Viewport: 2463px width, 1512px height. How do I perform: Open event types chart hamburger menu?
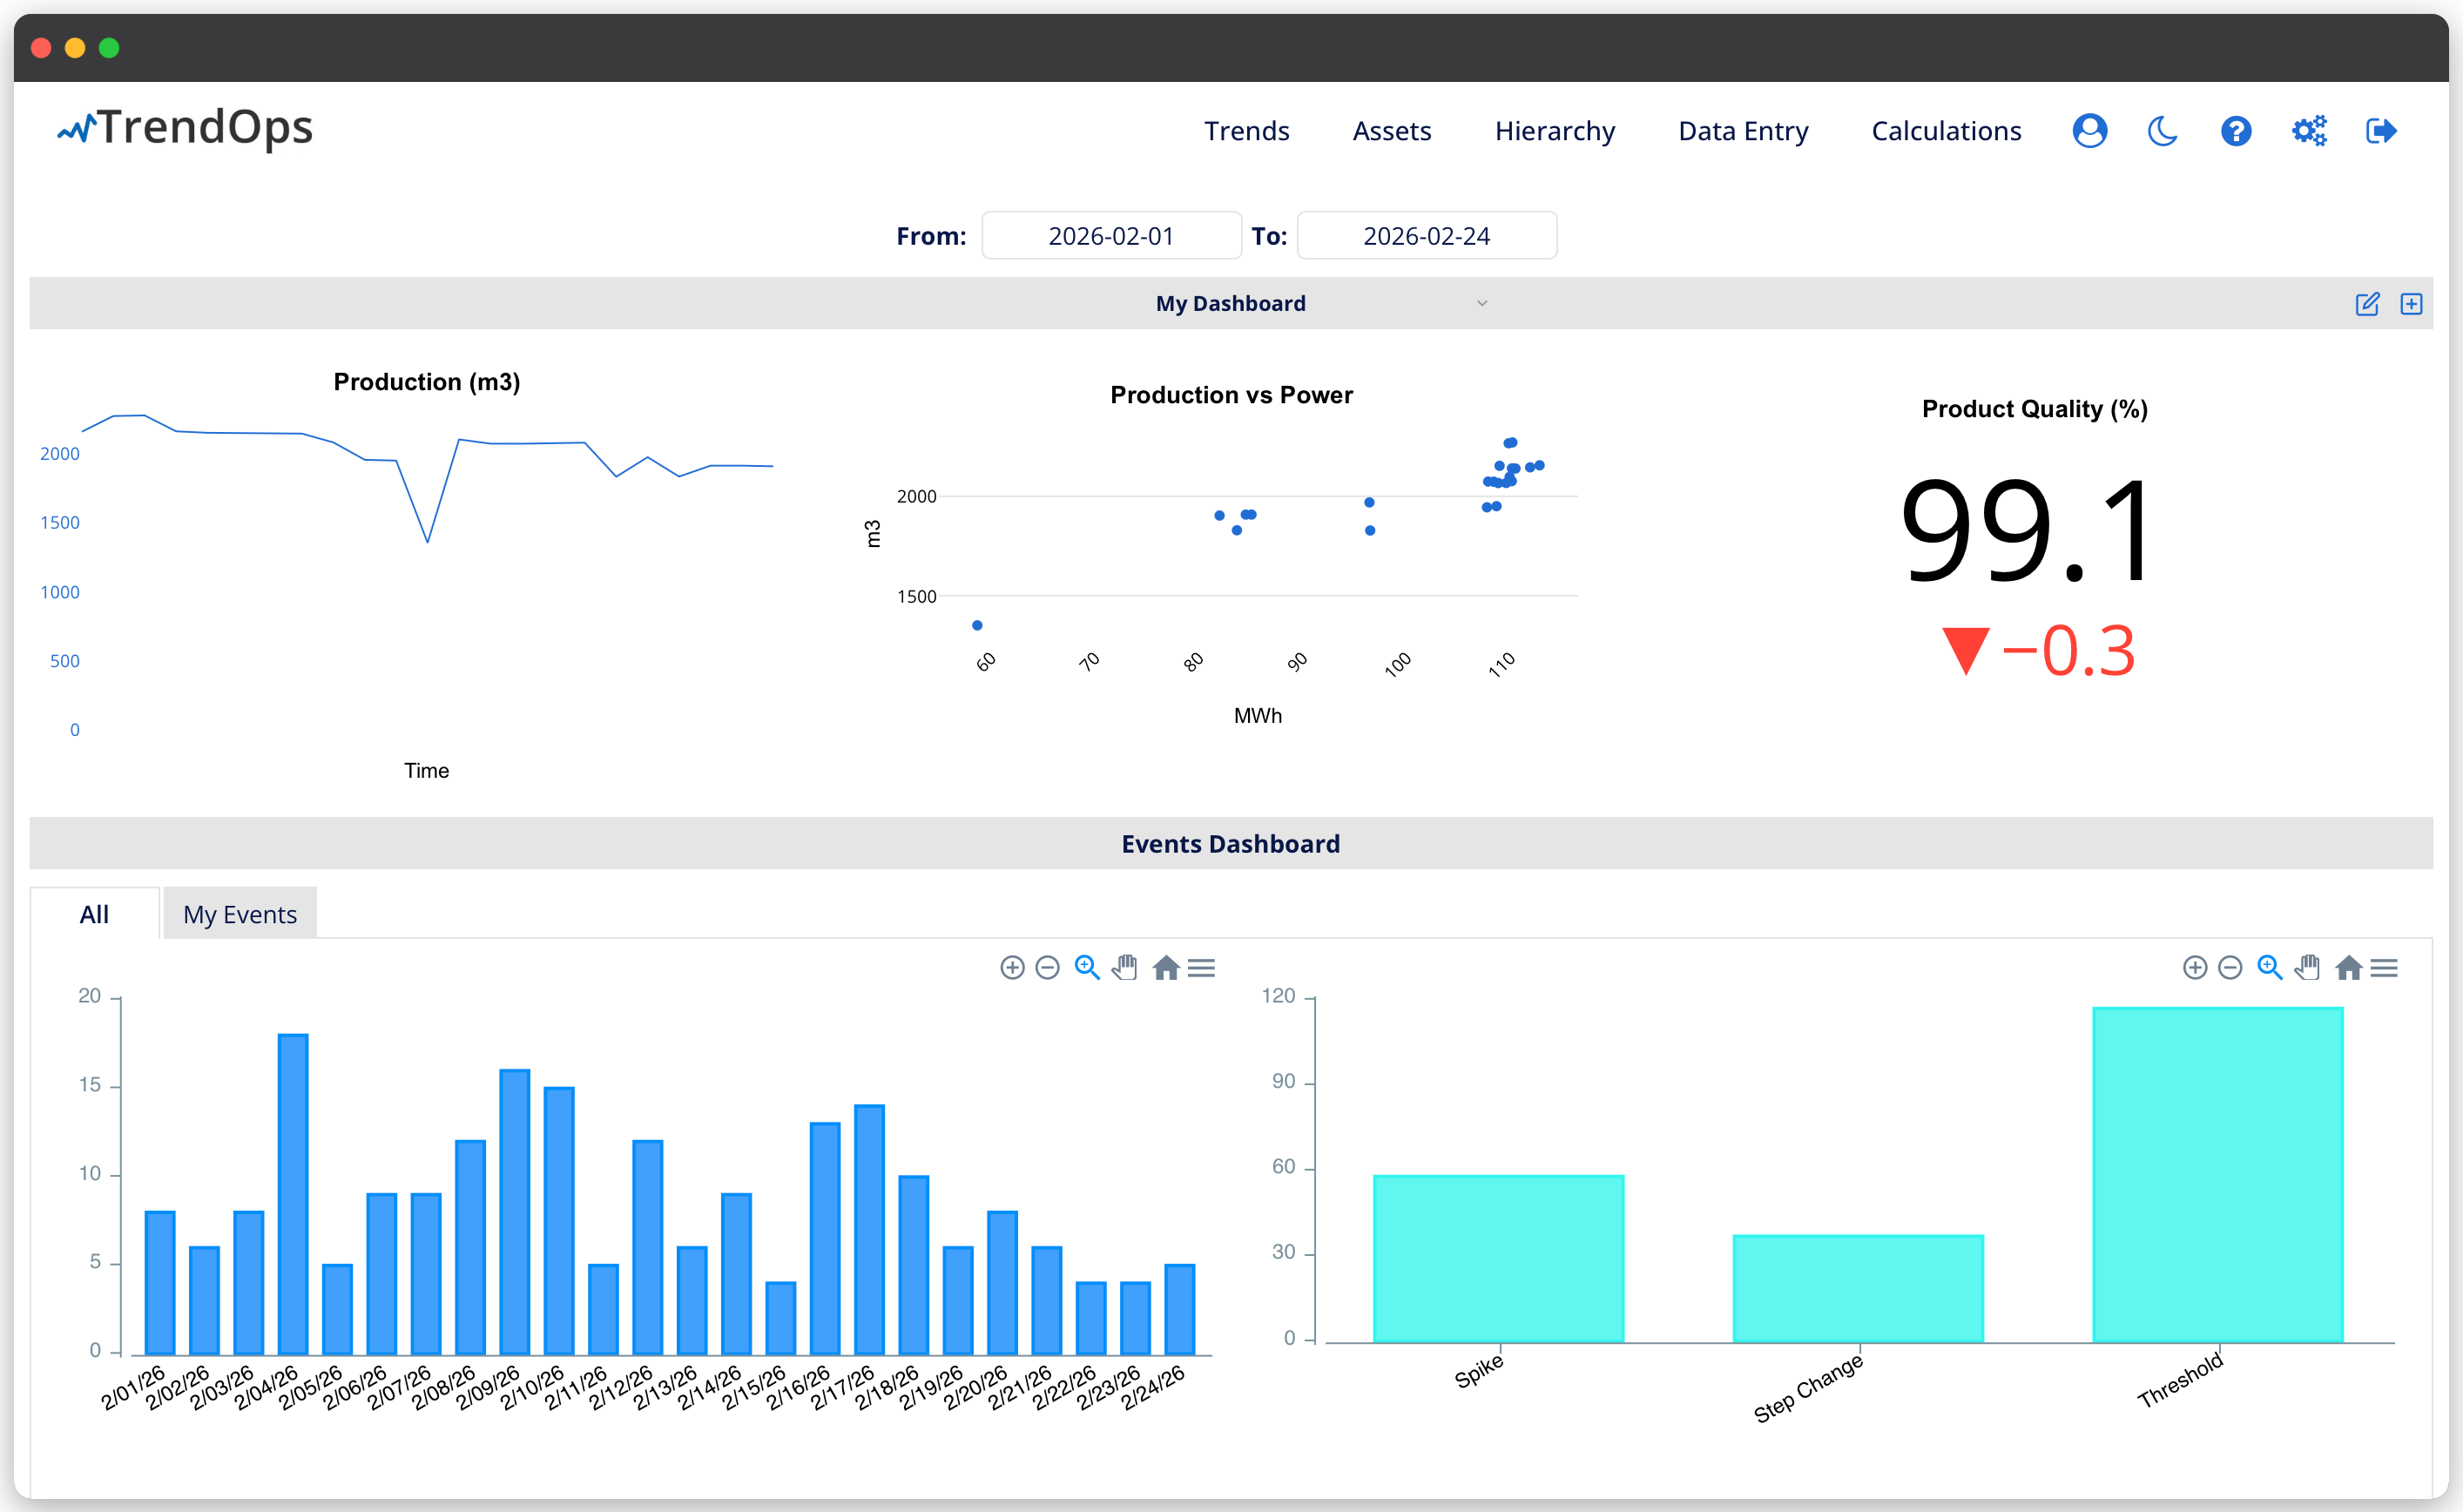(x=2384, y=967)
